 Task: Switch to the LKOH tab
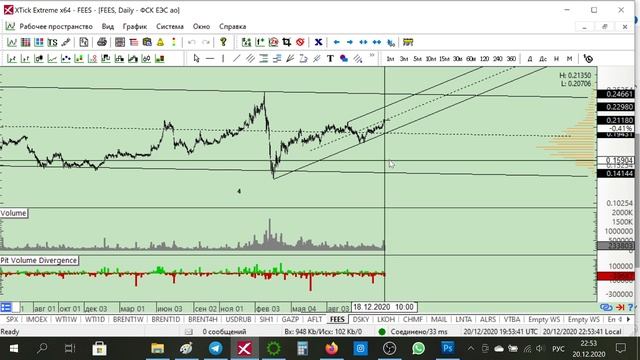coord(386,319)
